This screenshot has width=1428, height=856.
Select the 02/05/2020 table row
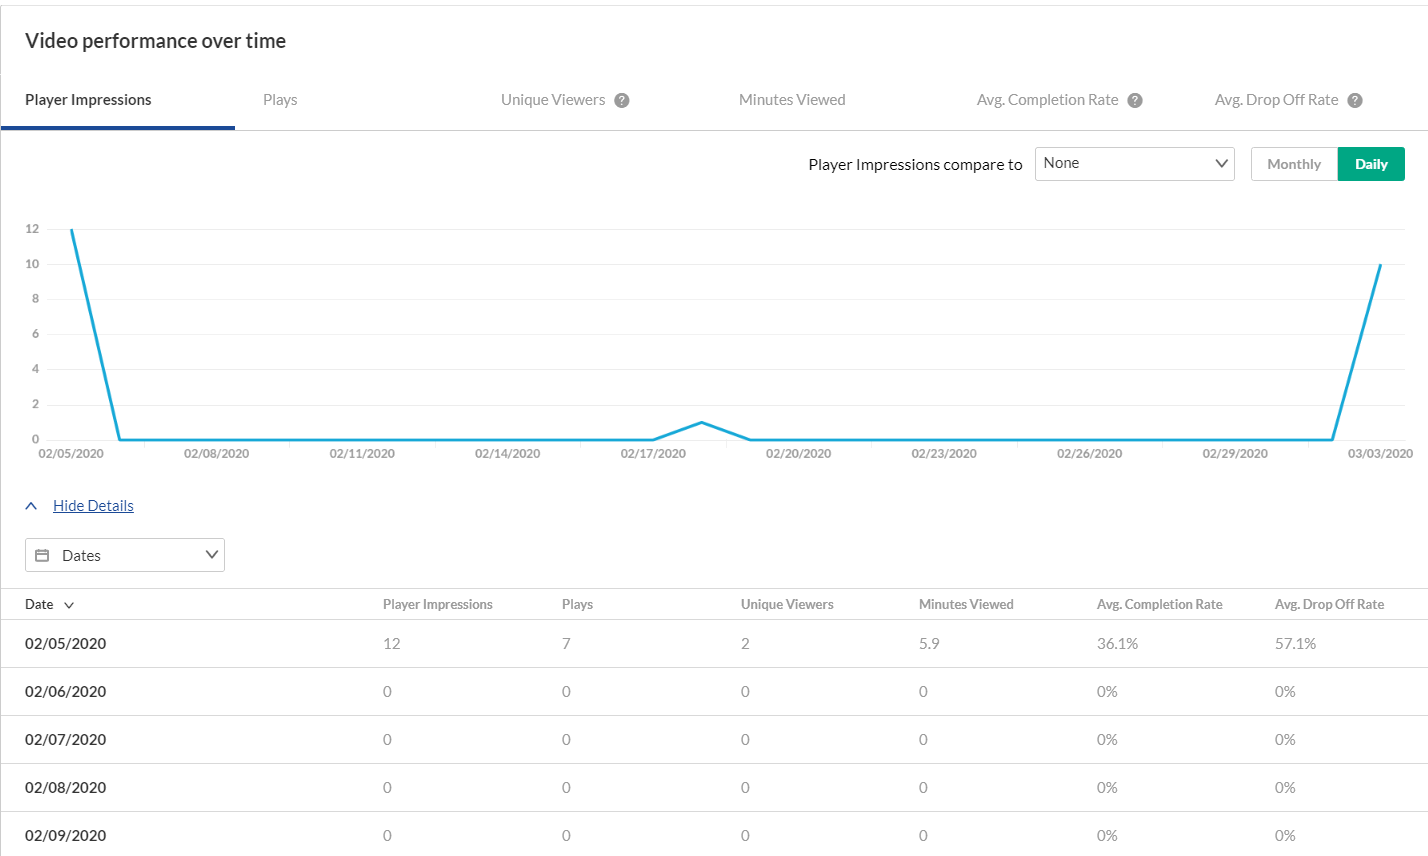click(x=714, y=644)
